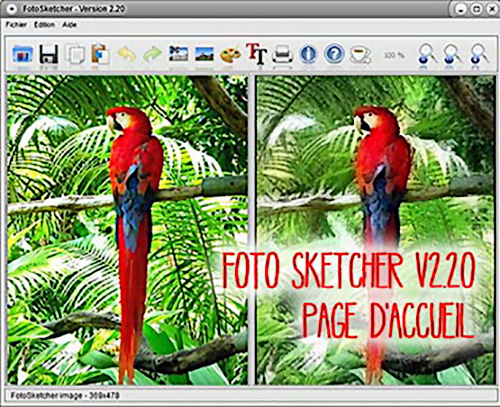
Task: Save the image using the floppy disk icon
Action: click(x=49, y=54)
